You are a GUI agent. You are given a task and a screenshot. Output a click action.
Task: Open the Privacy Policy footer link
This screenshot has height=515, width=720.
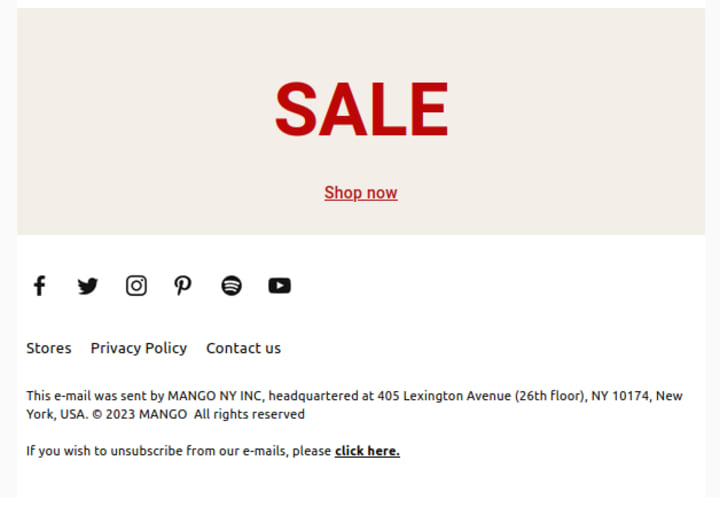click(x=139, y=348)
